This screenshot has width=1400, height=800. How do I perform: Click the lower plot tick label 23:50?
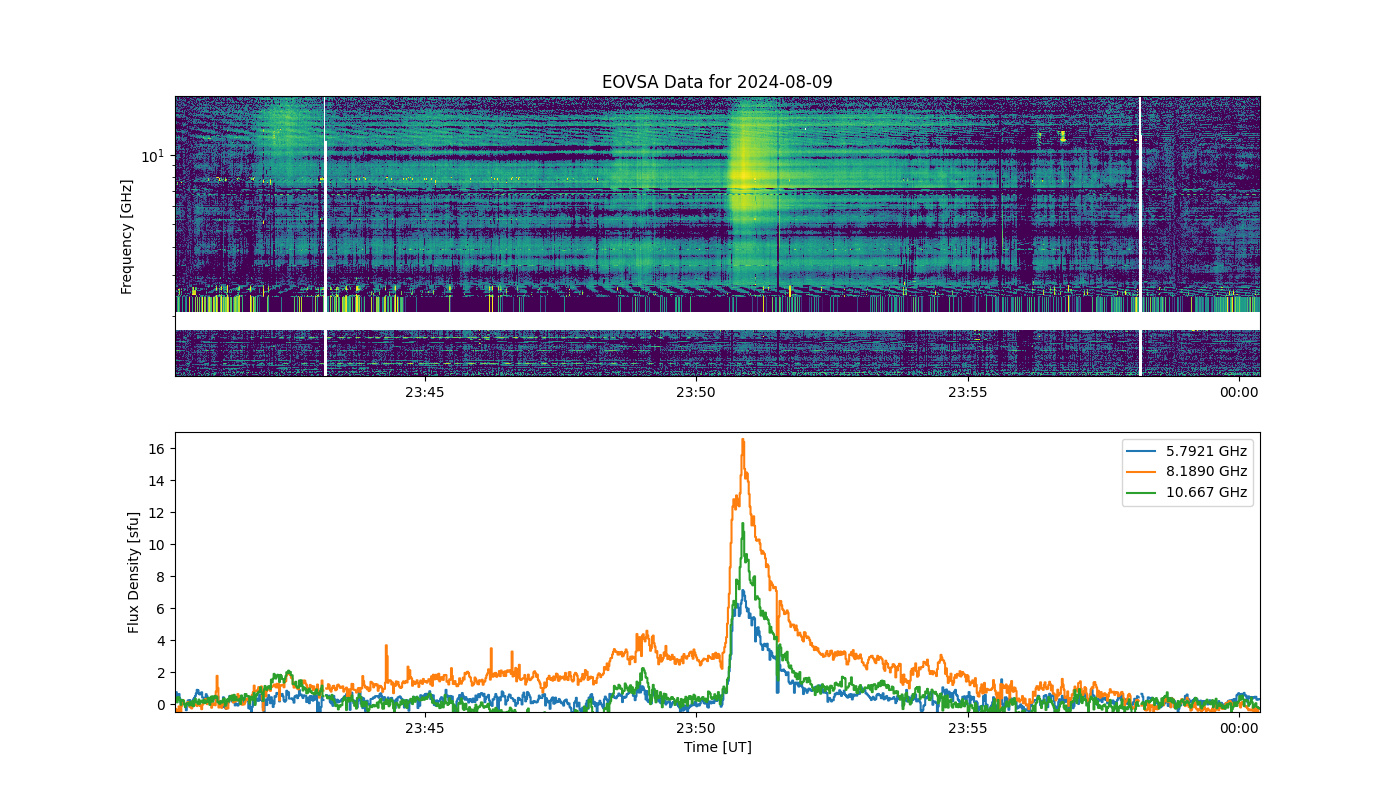click(x=696, y=728)
